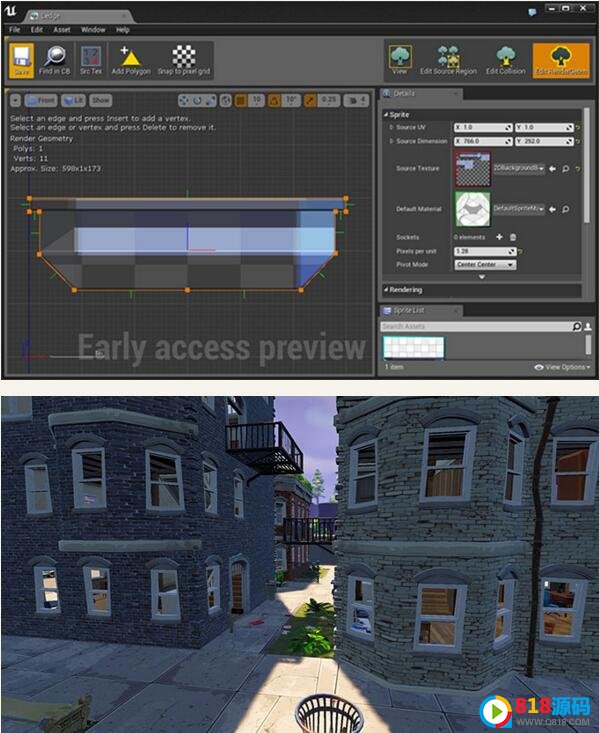Click the Show viewport button

[101, 100]
